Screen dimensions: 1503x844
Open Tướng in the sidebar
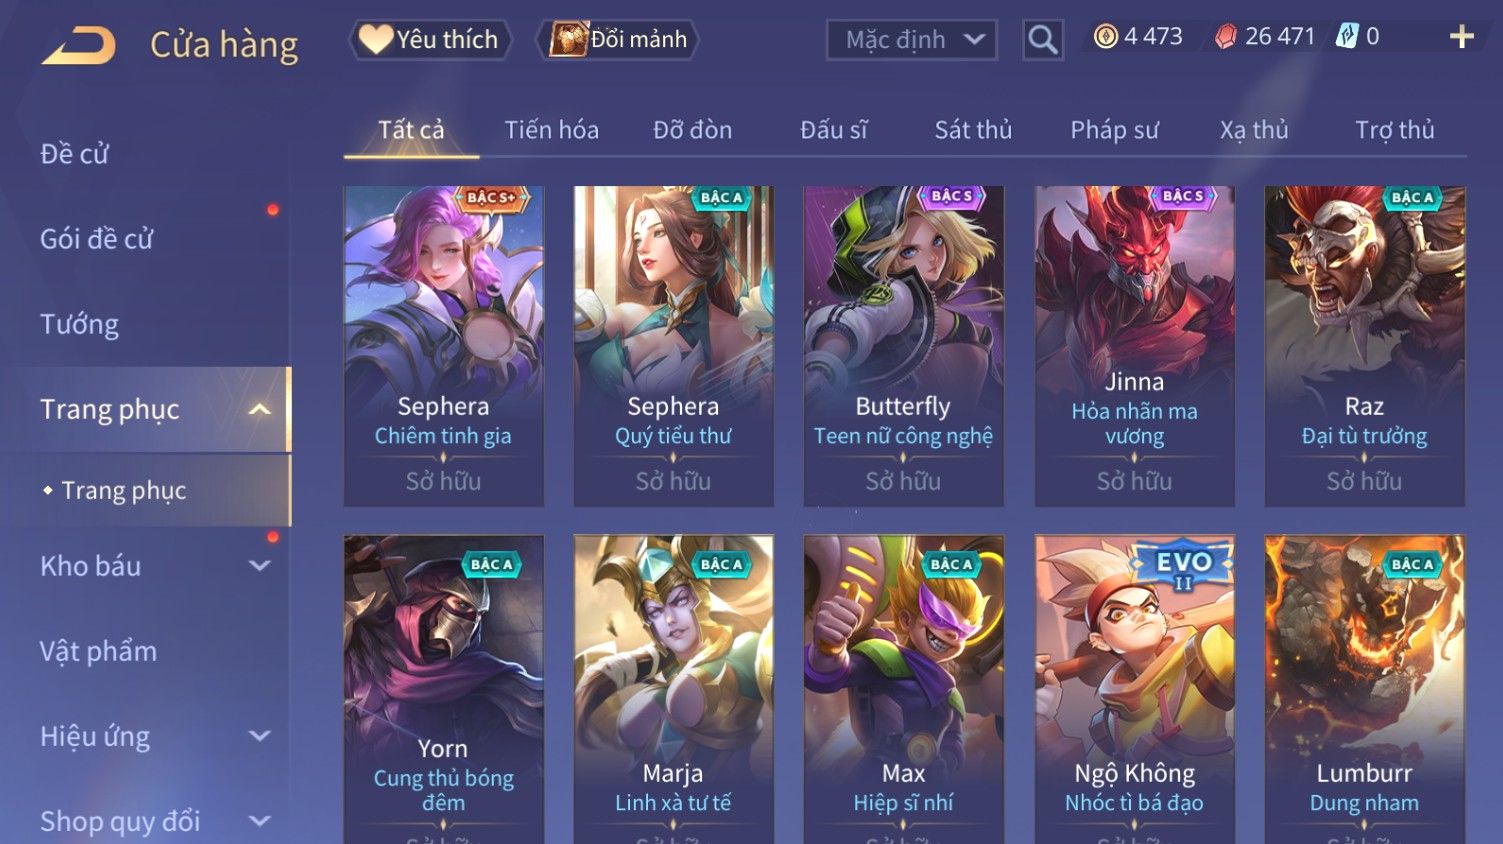click(x=79, y=324)
